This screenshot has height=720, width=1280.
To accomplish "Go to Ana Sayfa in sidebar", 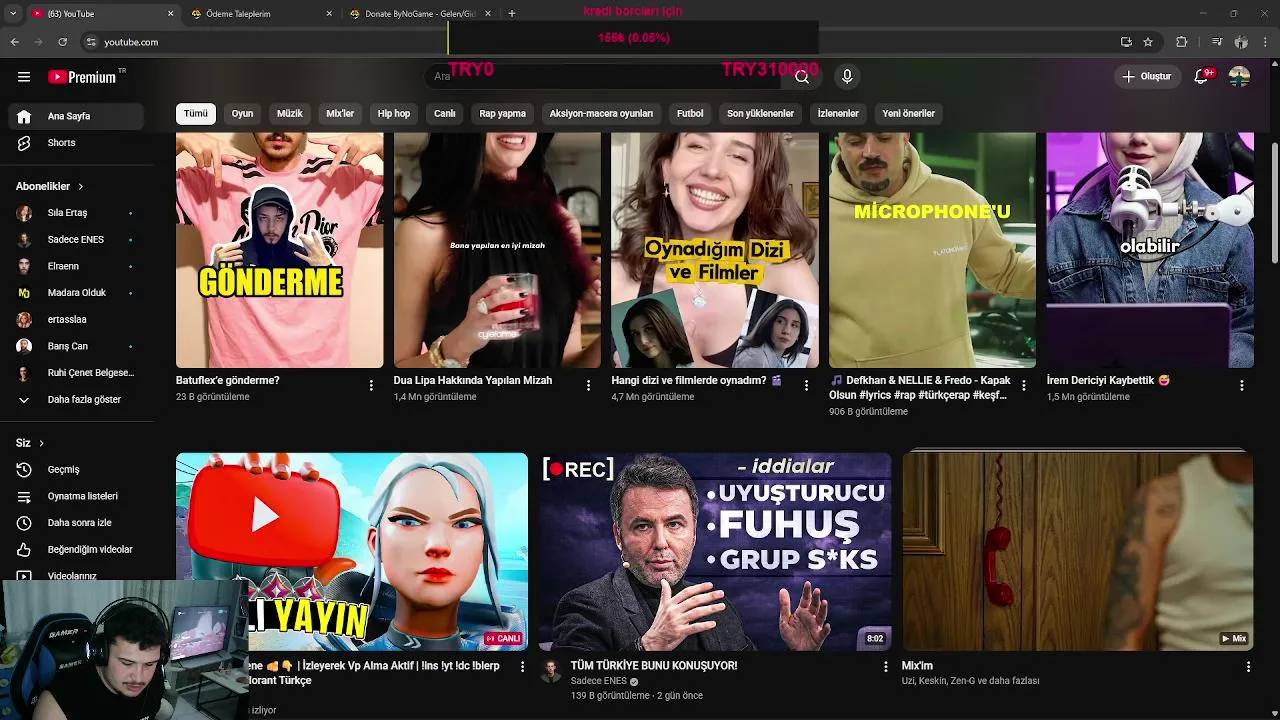I will coord(76,116).
